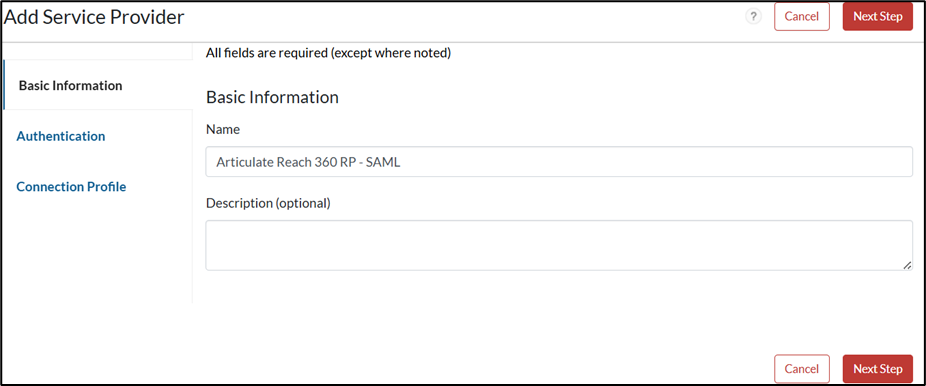
Task: Place cursor after SAML in the Name field
Action: [x=402, y=162]
